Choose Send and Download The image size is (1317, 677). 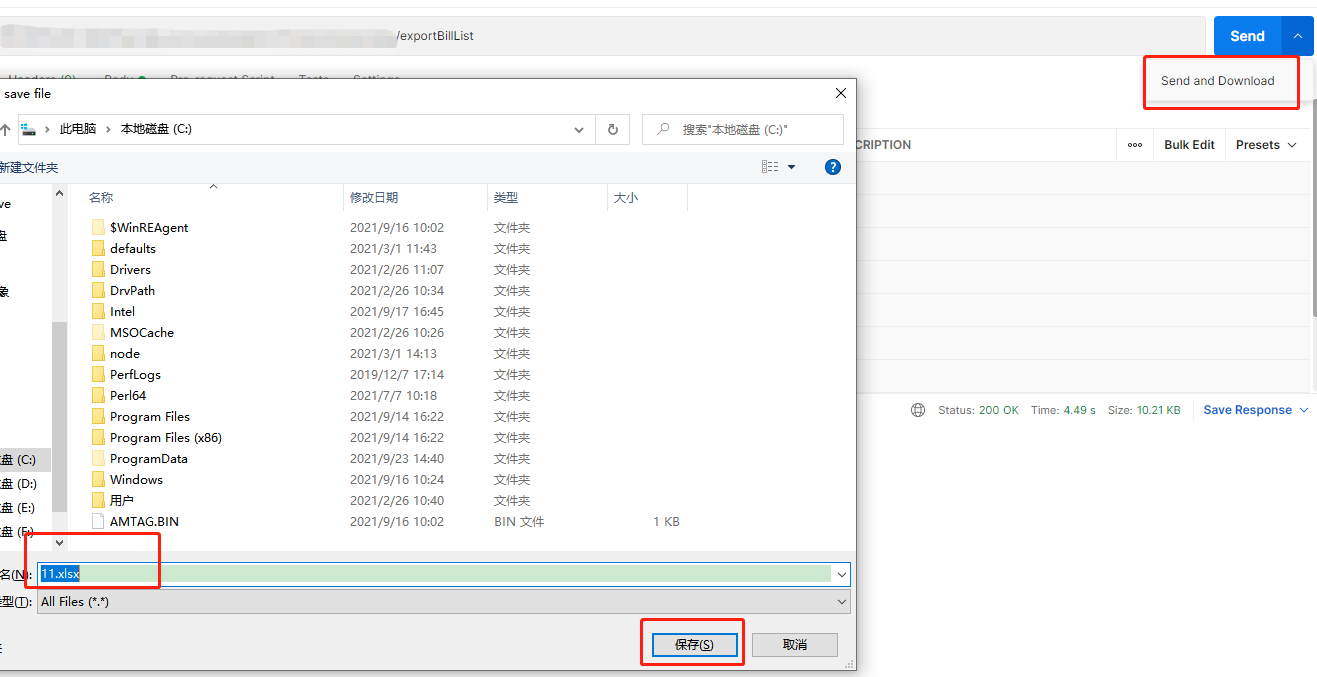(1219, 82)
